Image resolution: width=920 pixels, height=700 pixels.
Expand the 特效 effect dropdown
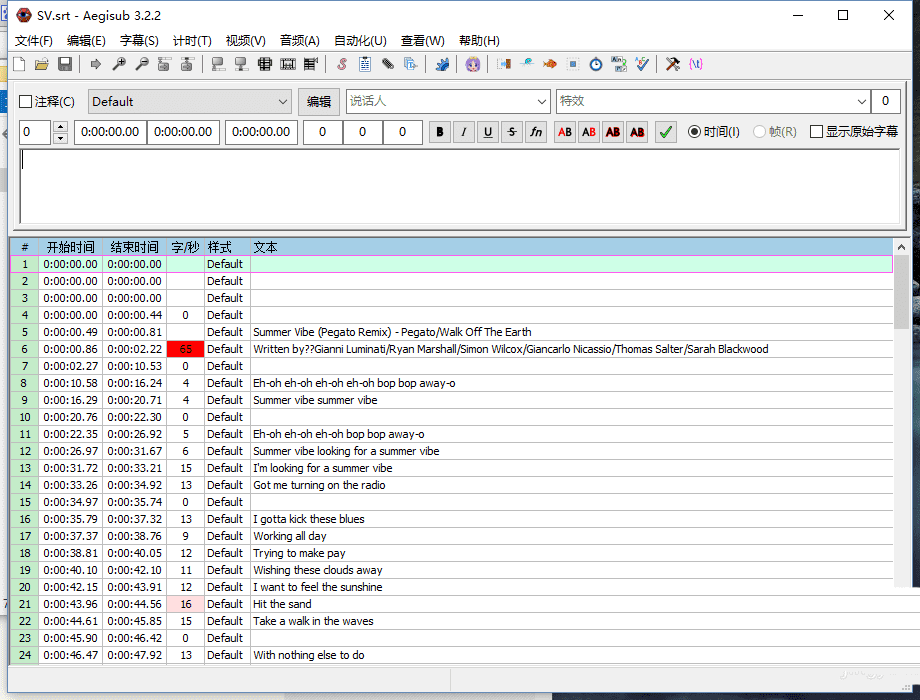point(861,102)
